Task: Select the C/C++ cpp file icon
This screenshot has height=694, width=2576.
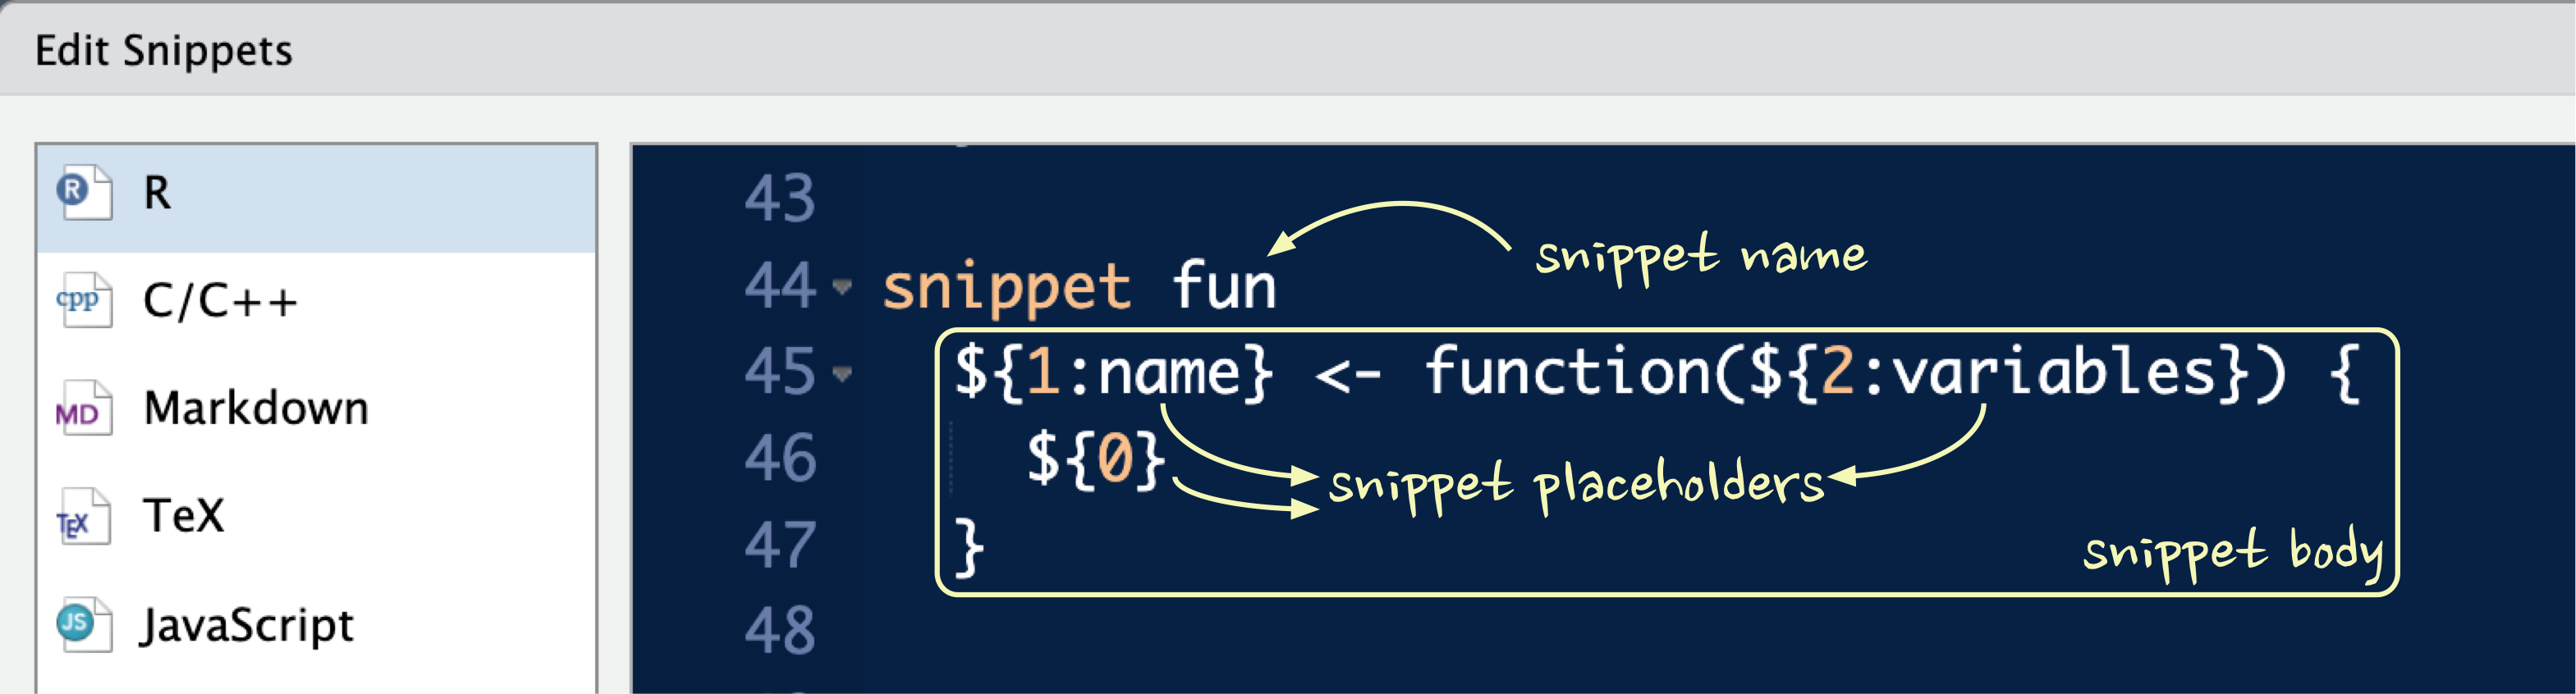Action: (84, 301)
